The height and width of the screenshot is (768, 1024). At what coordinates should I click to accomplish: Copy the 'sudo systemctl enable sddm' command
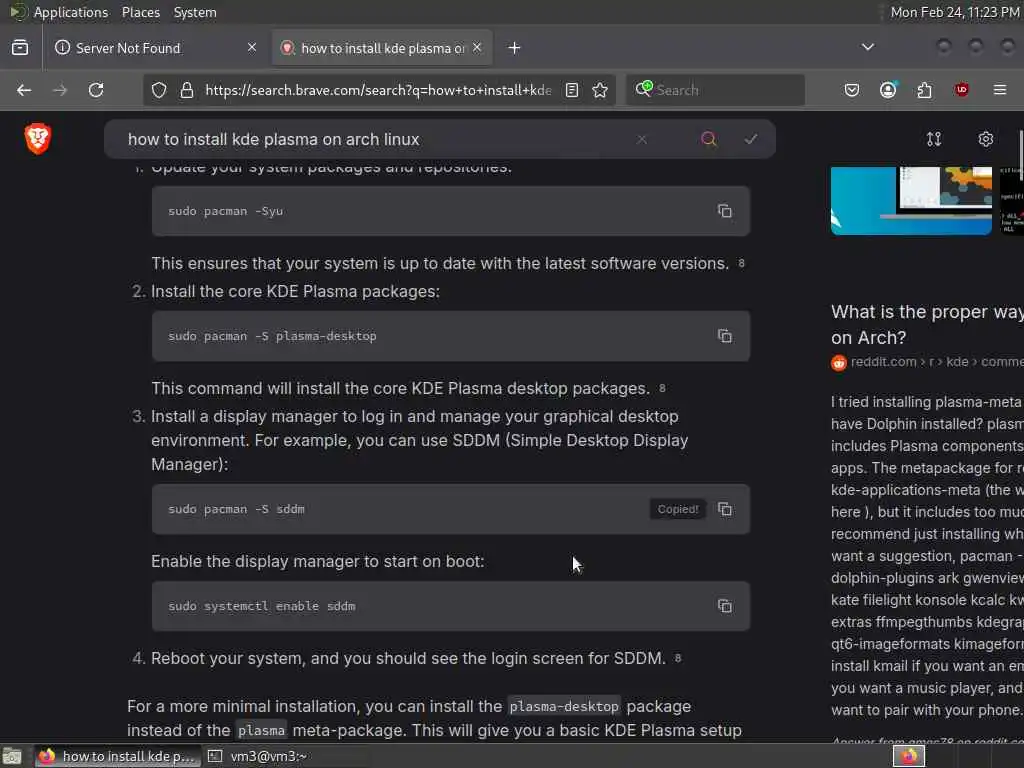click(x=724, y=606)
